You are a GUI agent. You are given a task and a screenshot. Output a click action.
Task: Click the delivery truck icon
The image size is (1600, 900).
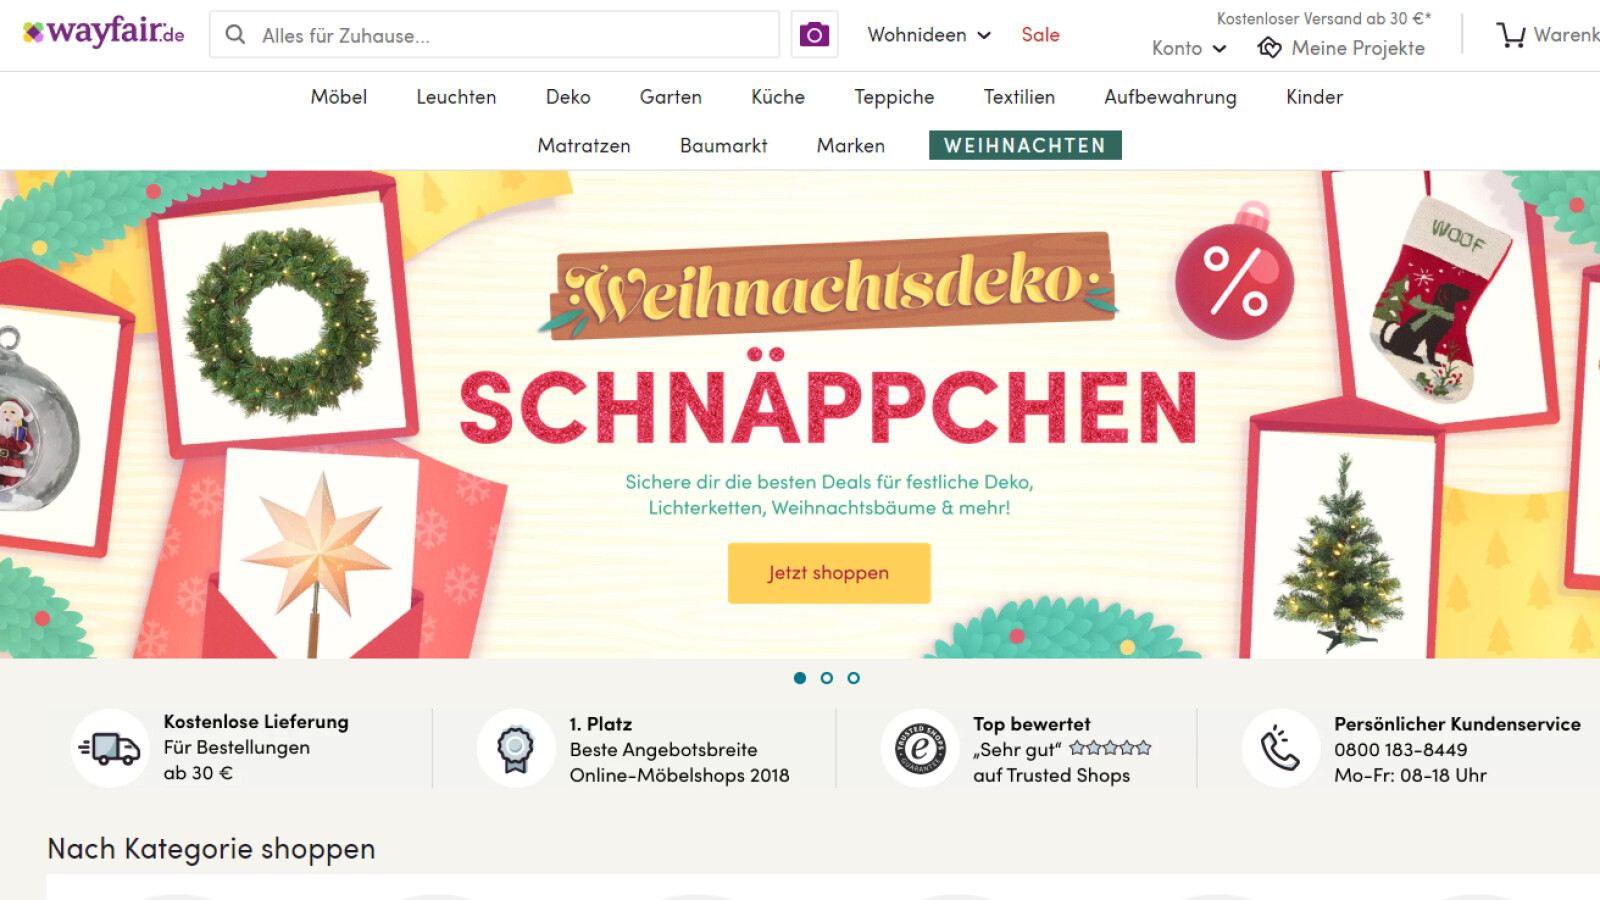tap(110, 748)
